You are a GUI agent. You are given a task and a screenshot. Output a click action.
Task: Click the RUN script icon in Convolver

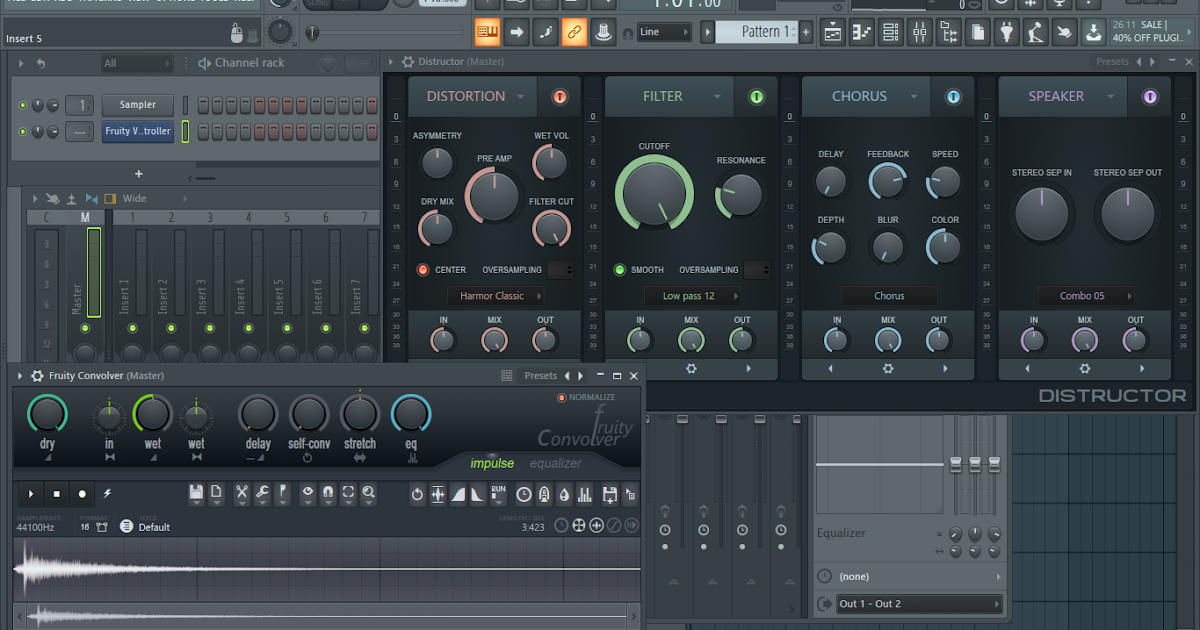[x=499, y=494]
